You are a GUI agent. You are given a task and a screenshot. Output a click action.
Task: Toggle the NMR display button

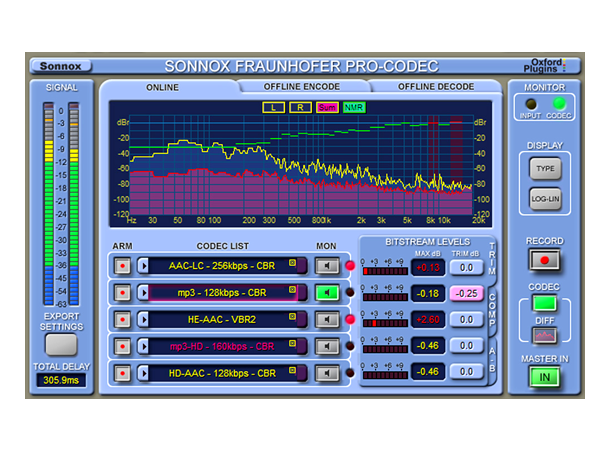tap(354, 107)
